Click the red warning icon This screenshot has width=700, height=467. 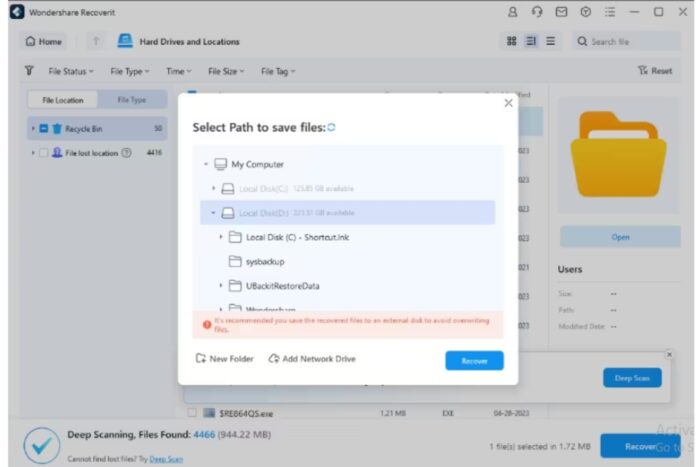click(207, 325)
